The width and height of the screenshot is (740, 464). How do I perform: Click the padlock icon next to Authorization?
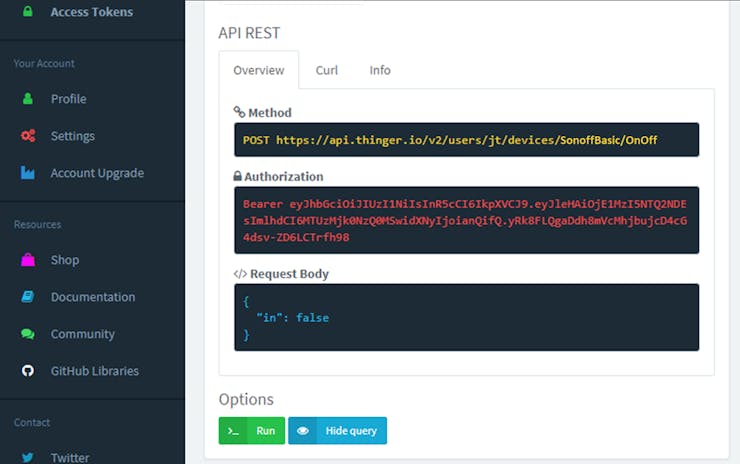pyautogui.click(x=237, y=176)
